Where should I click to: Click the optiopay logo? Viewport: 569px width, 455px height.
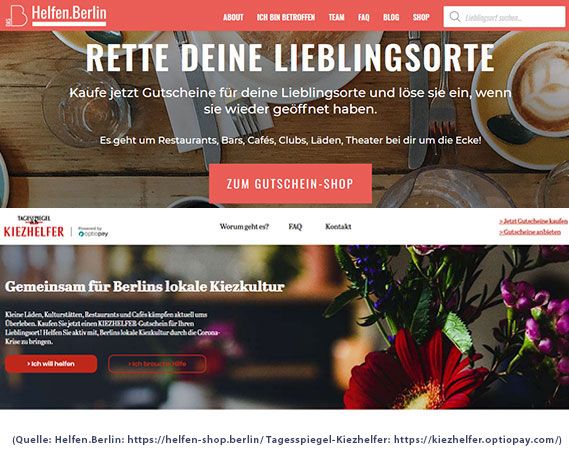(93, 232)
